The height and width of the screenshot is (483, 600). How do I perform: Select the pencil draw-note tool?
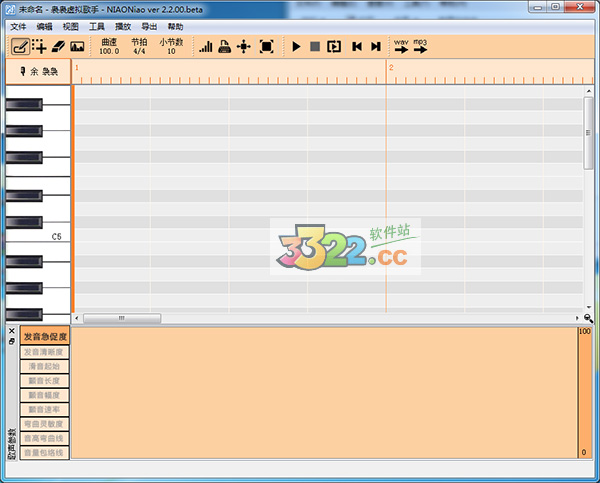point(20,47)
